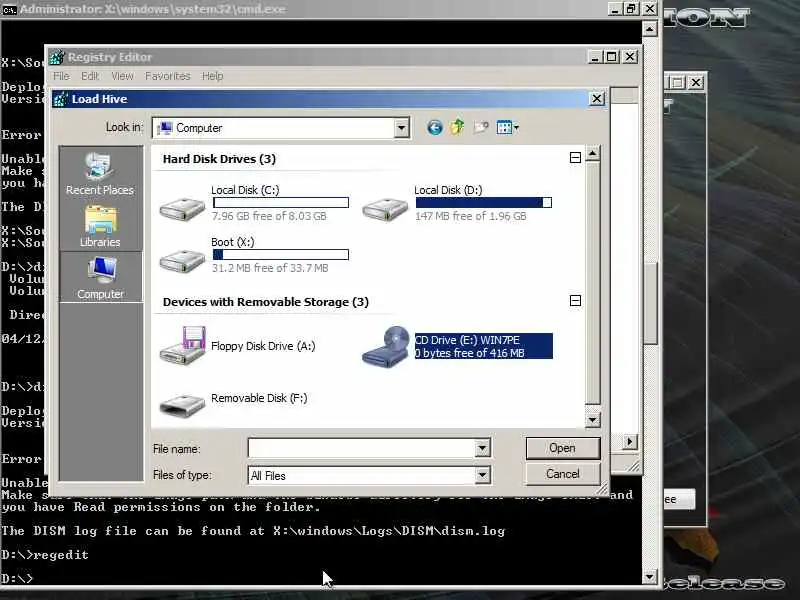Select Libraries in the places sidebar

pyautogui.click(x=100, y=227)
